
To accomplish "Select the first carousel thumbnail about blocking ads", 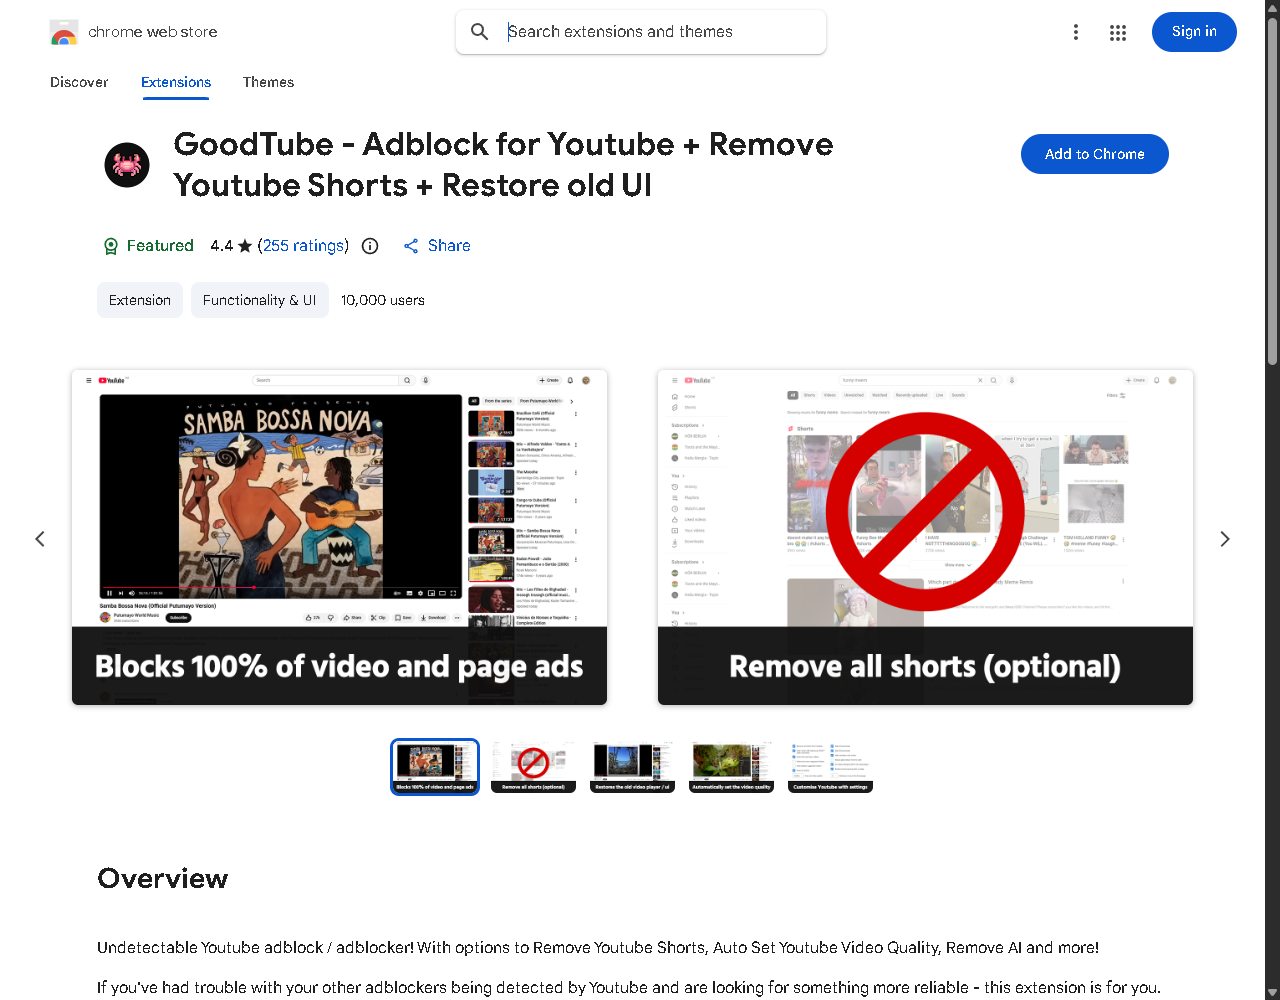I will 435,767.
